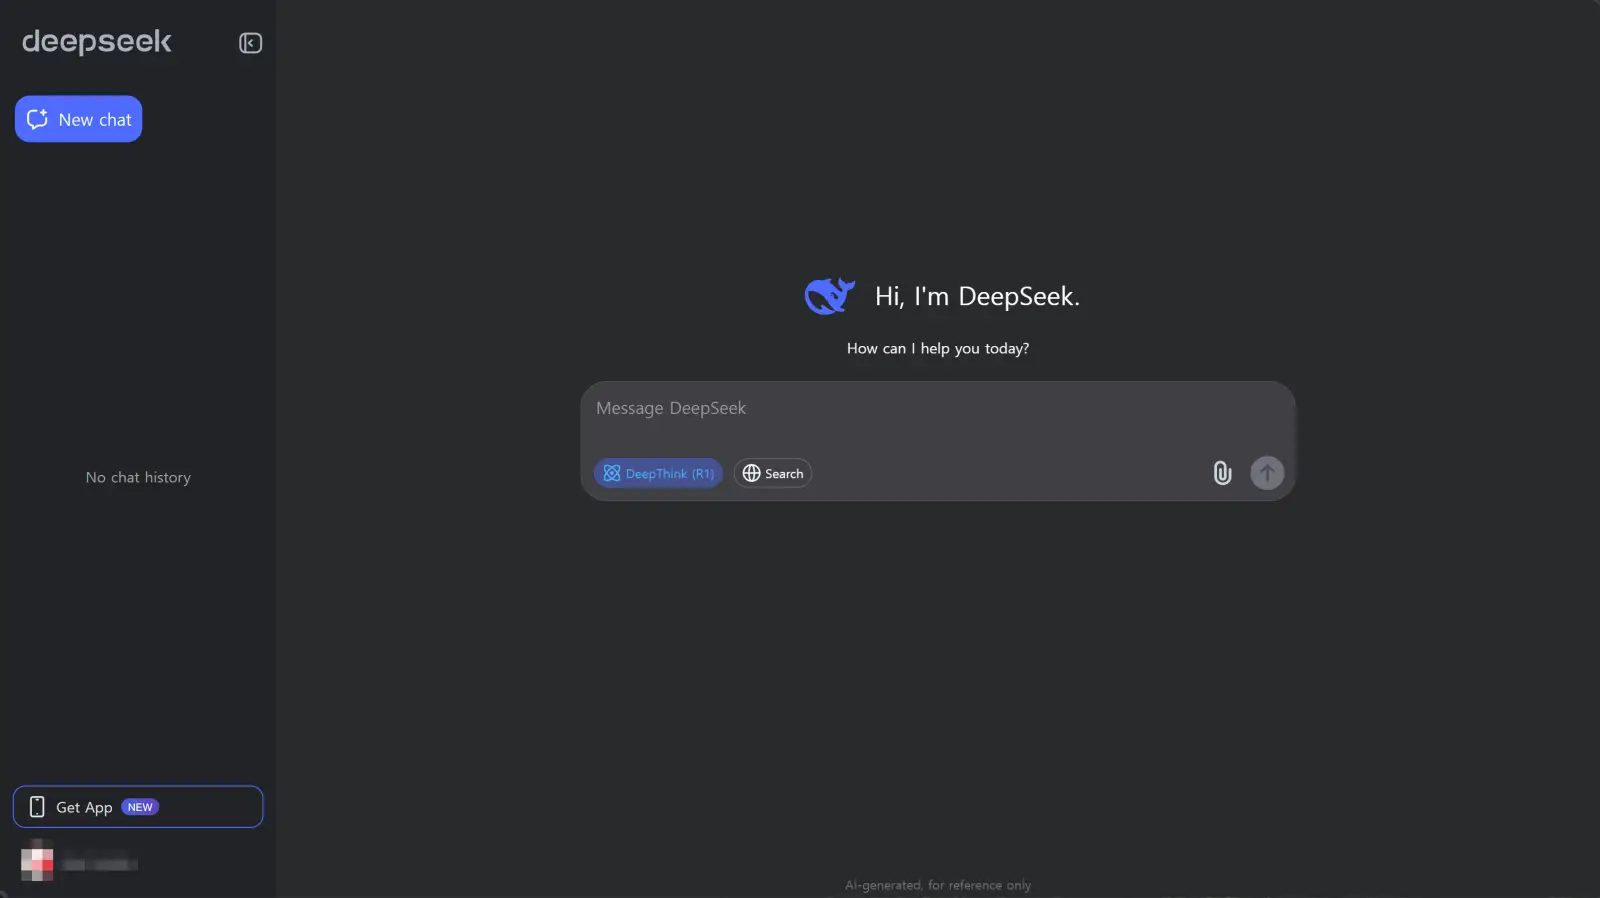Click the DeepSeek whale logo
The width and height of the screenshot is (1600, 898).
829,296
